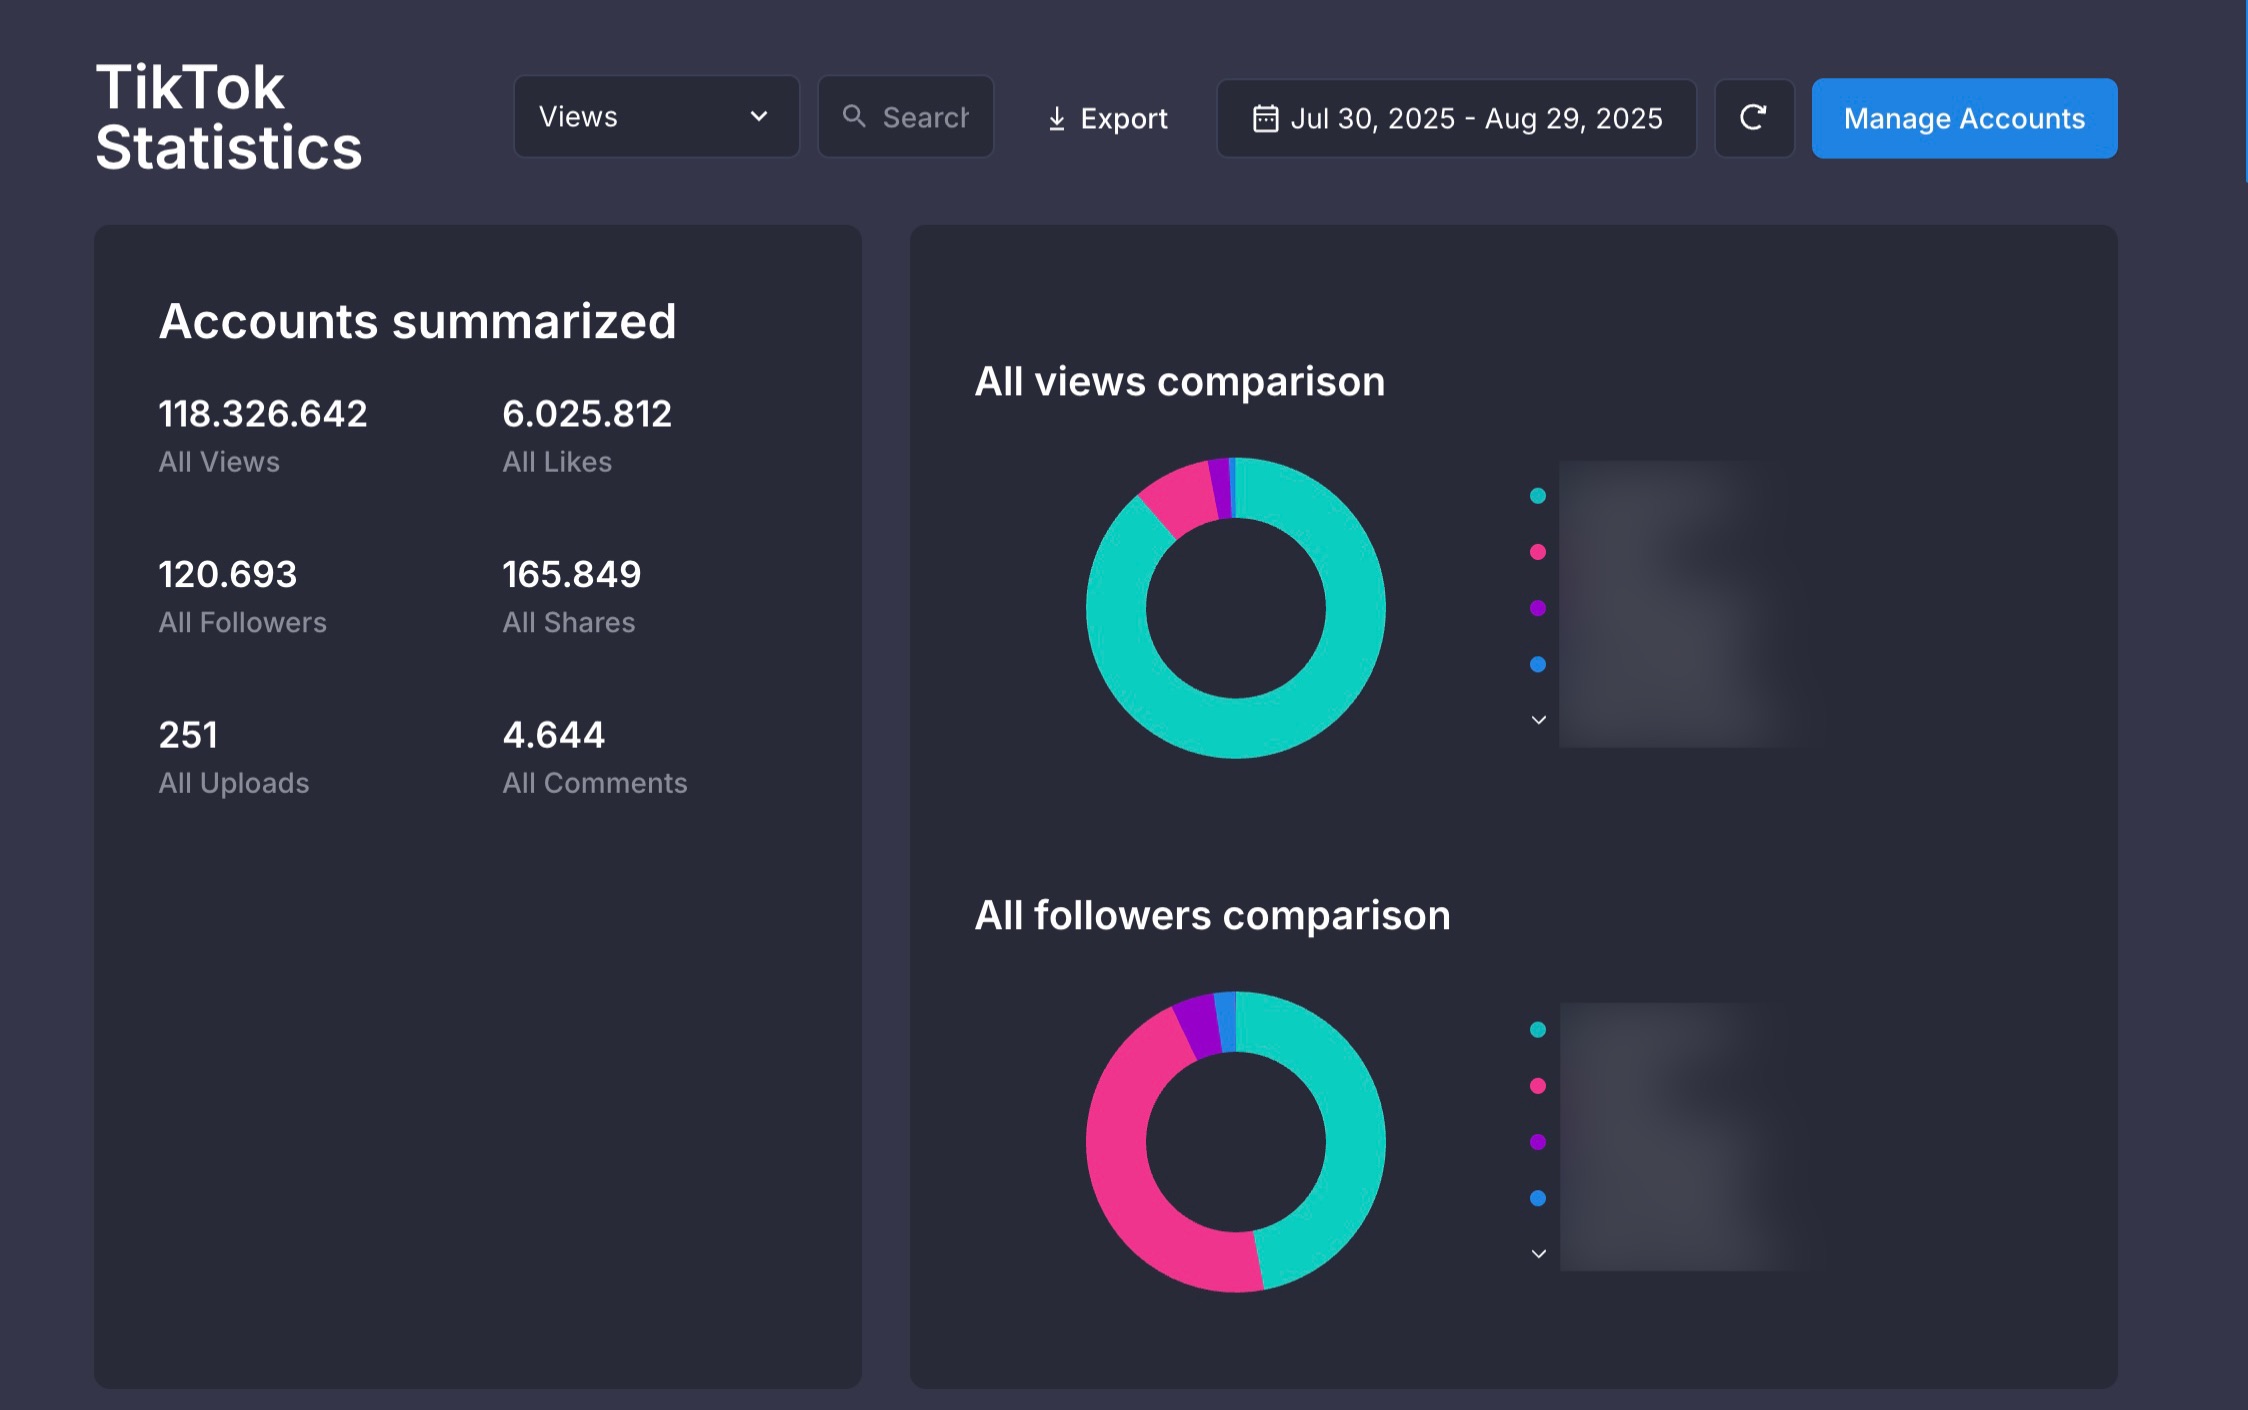Click the 251 All Uploads value
This screenshot has width=2248, height=1410.
[x=188, y=736]
